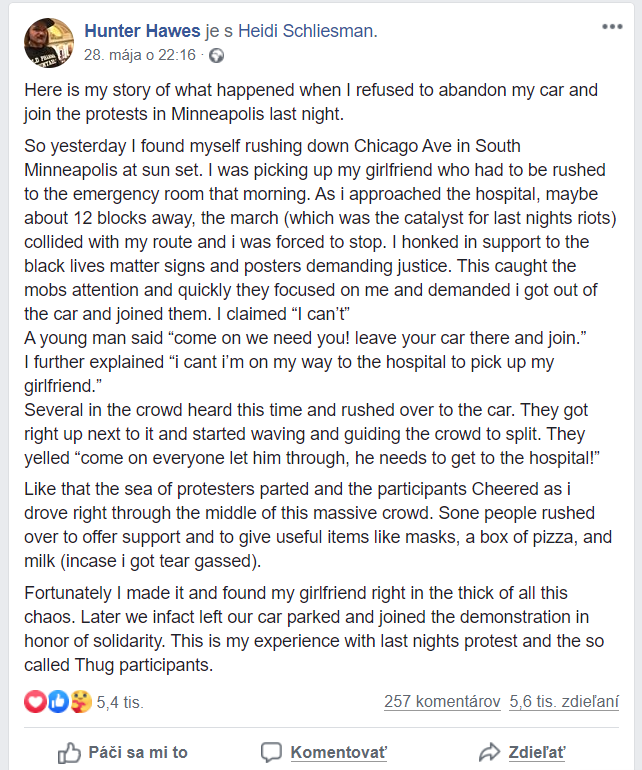Open Hunter Hawes profile picture

(49, 43)
